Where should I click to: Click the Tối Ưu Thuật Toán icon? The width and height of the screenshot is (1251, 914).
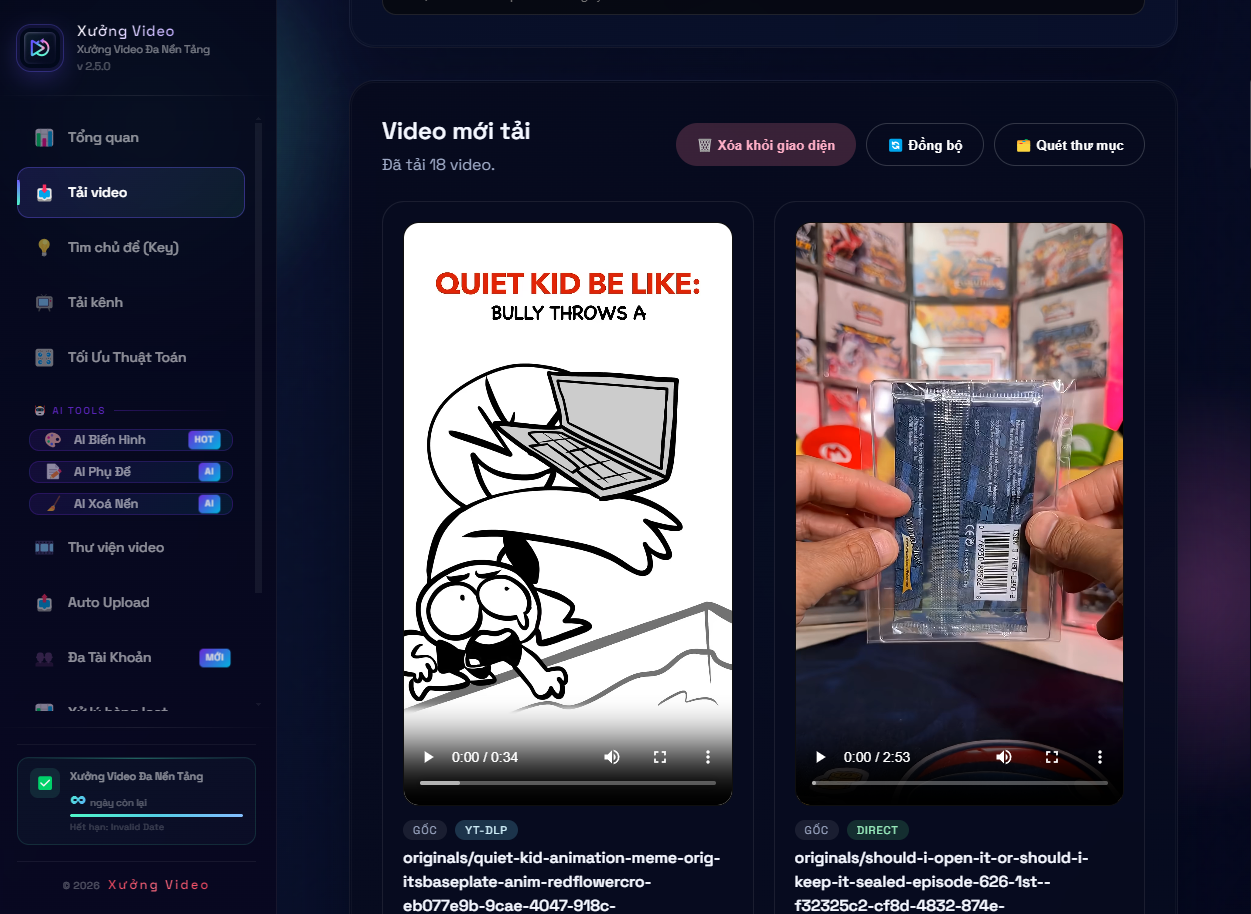44,358
